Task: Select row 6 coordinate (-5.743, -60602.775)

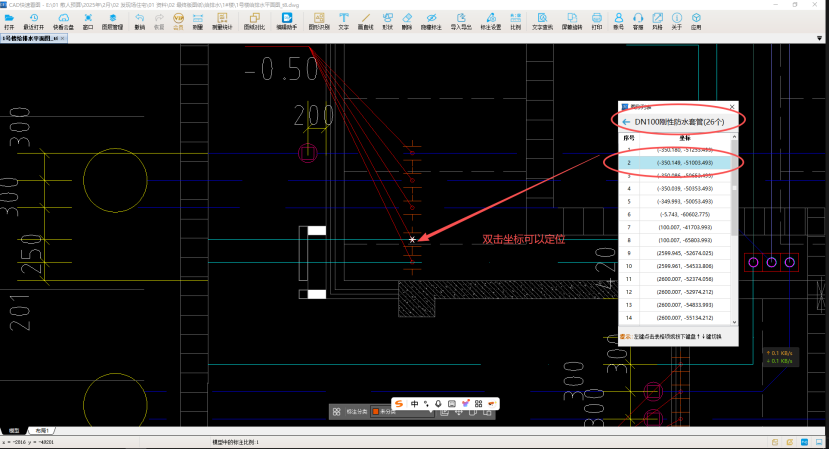Action: coord(674,214)
